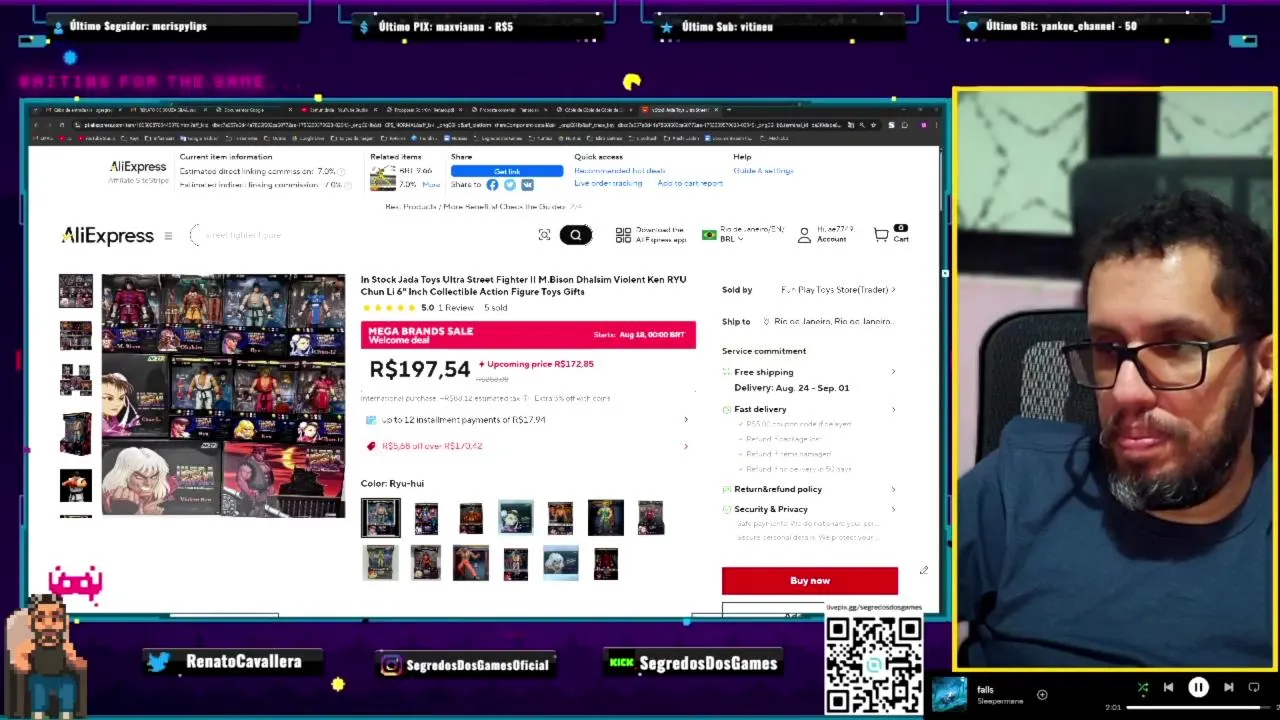The image size is (1280, 720).
Task: Switch to the active AliExpress browser tab
Action: 680,109
